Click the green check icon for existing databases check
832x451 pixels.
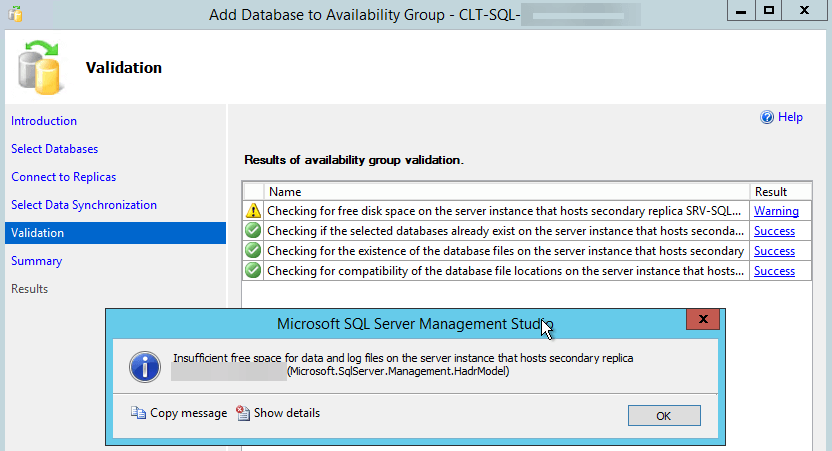(254, 231)
